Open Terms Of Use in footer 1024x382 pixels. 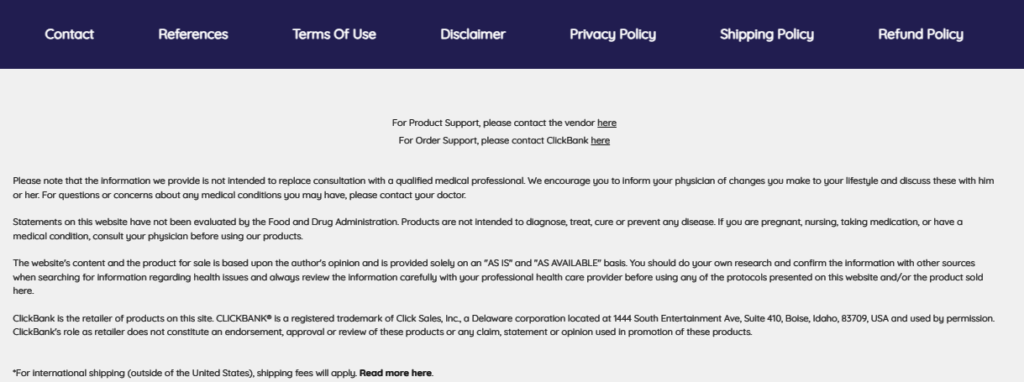click(x=334, y=35)
